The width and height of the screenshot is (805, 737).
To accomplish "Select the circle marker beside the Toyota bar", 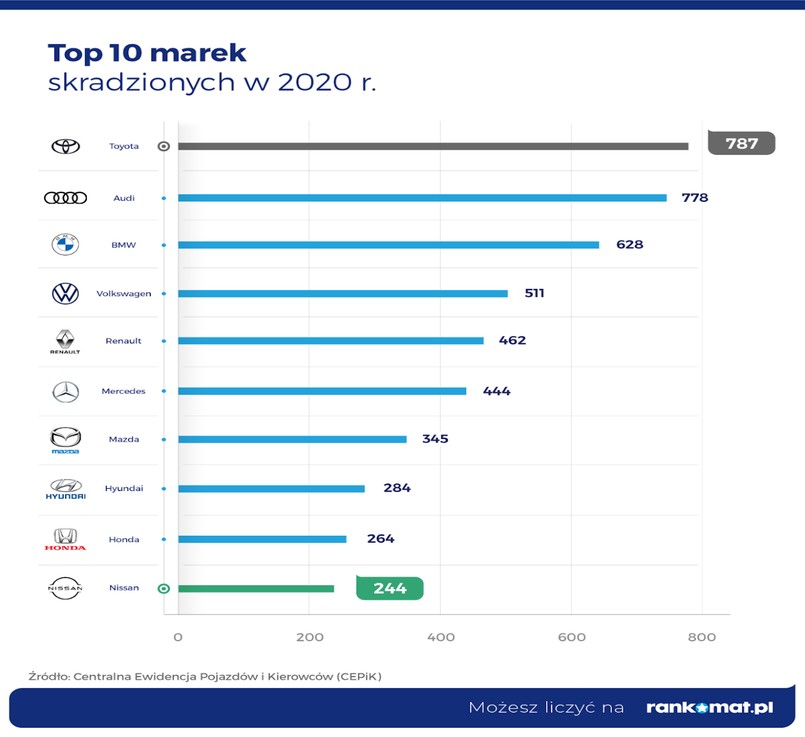I will tap(161, 146).
